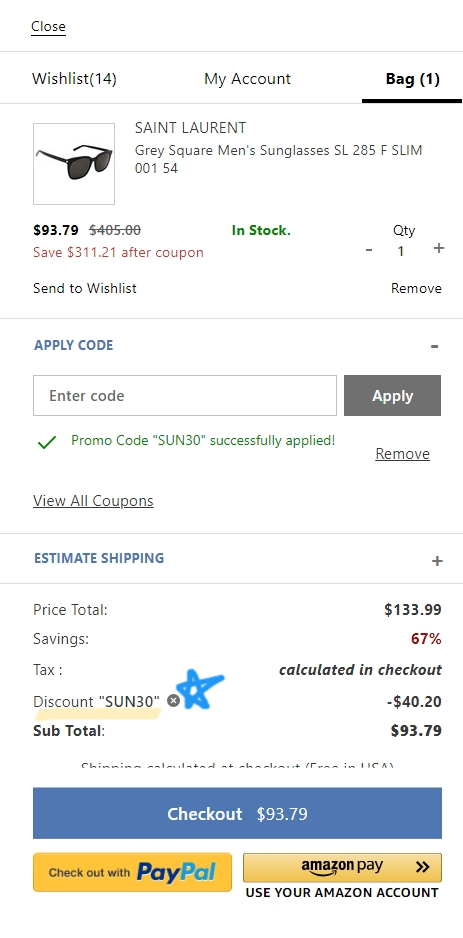Click the Enter code input field
Image resolution: width=463 pixels, height=938 pixels.
tap(185, 395)
